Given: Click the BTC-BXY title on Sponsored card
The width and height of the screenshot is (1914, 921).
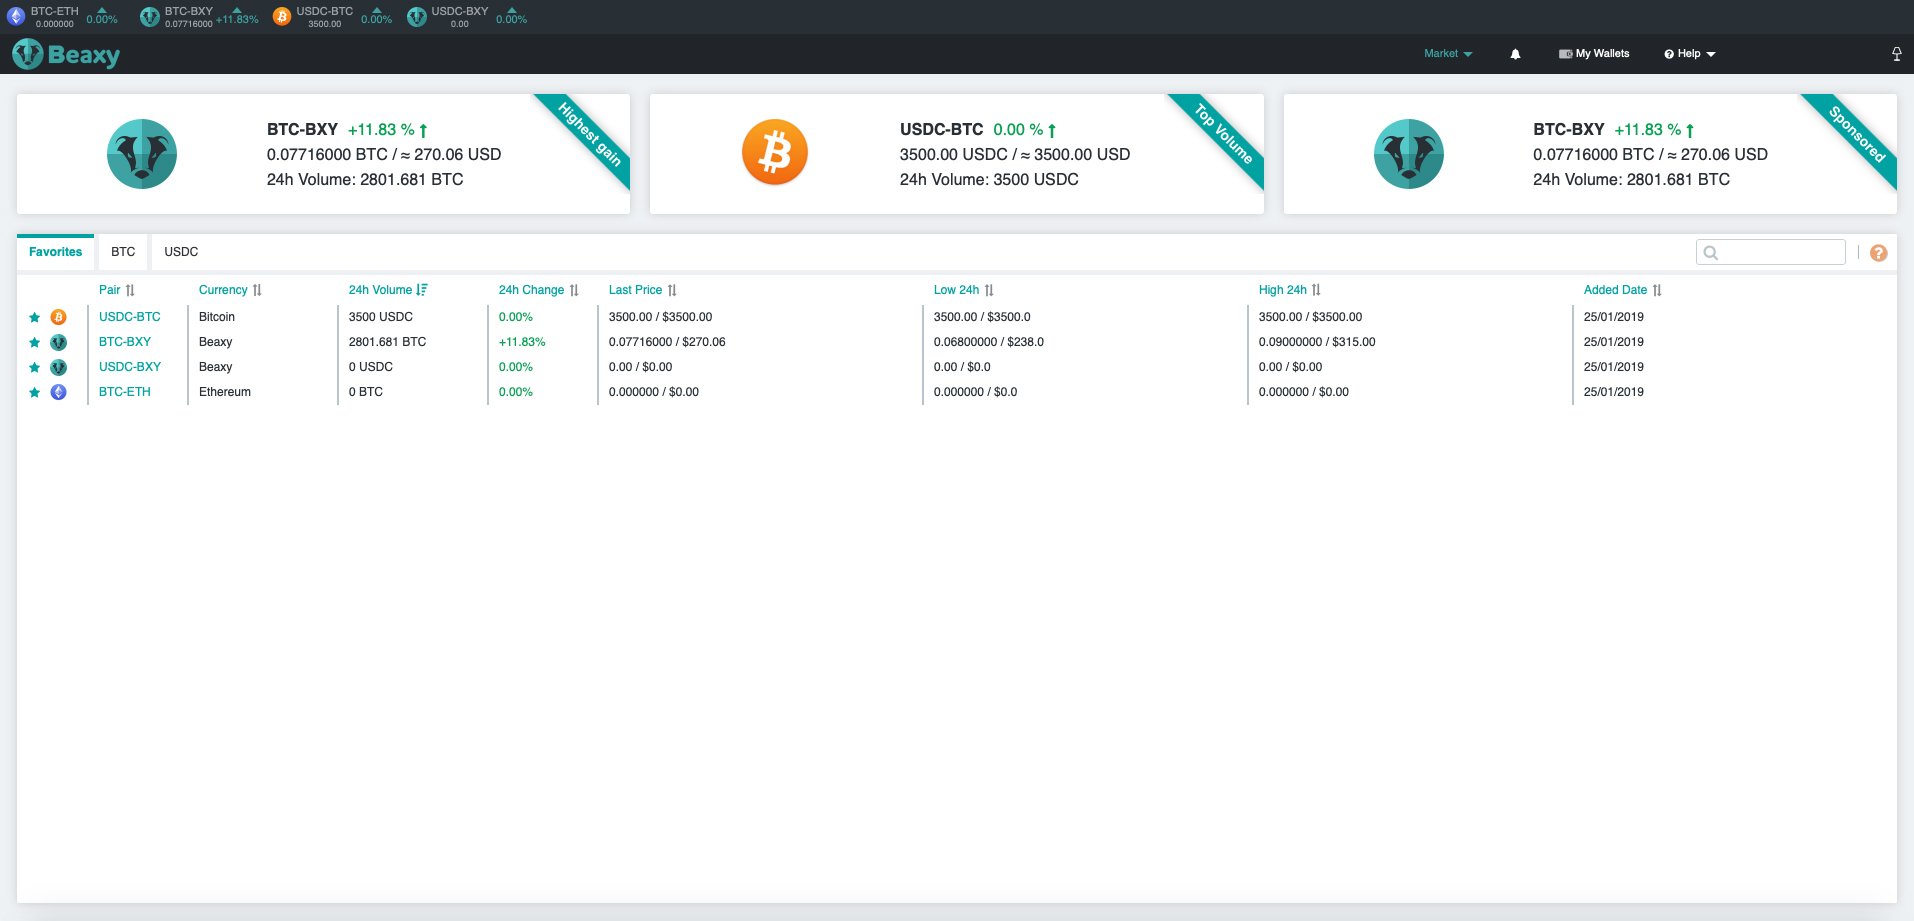Looking at the screenshot, I should (1569, 130).
